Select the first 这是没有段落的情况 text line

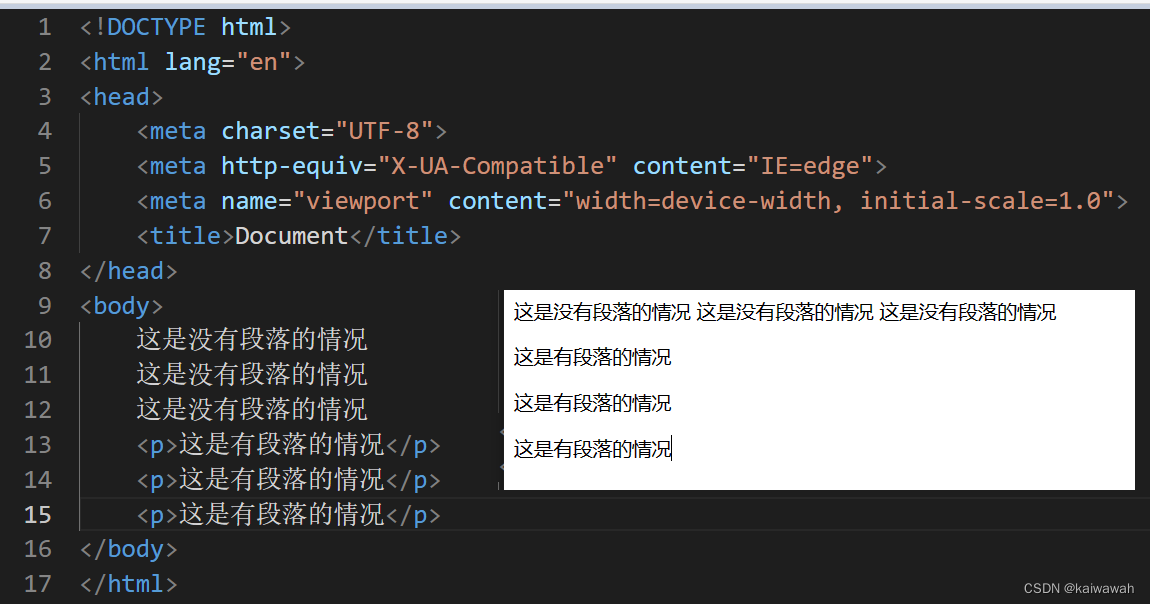click(251, 340)
